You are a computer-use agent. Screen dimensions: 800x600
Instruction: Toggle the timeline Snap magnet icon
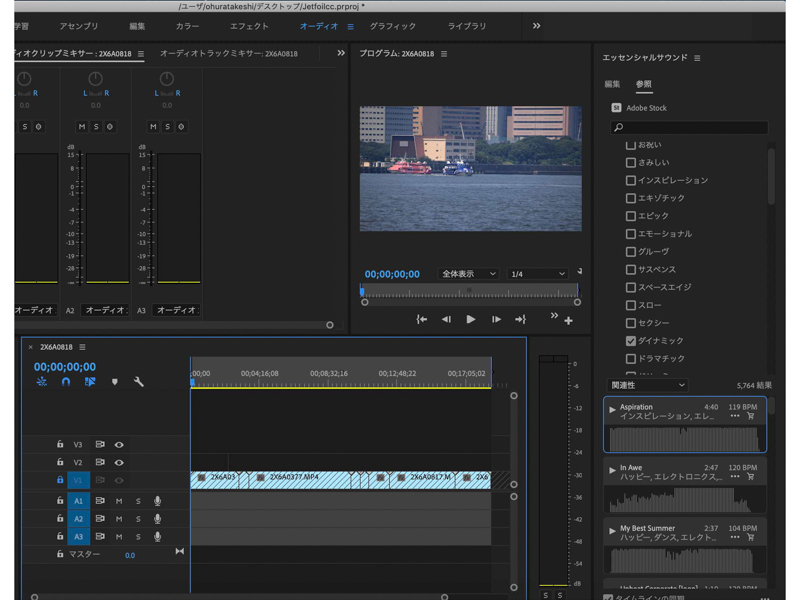(66, 382)
